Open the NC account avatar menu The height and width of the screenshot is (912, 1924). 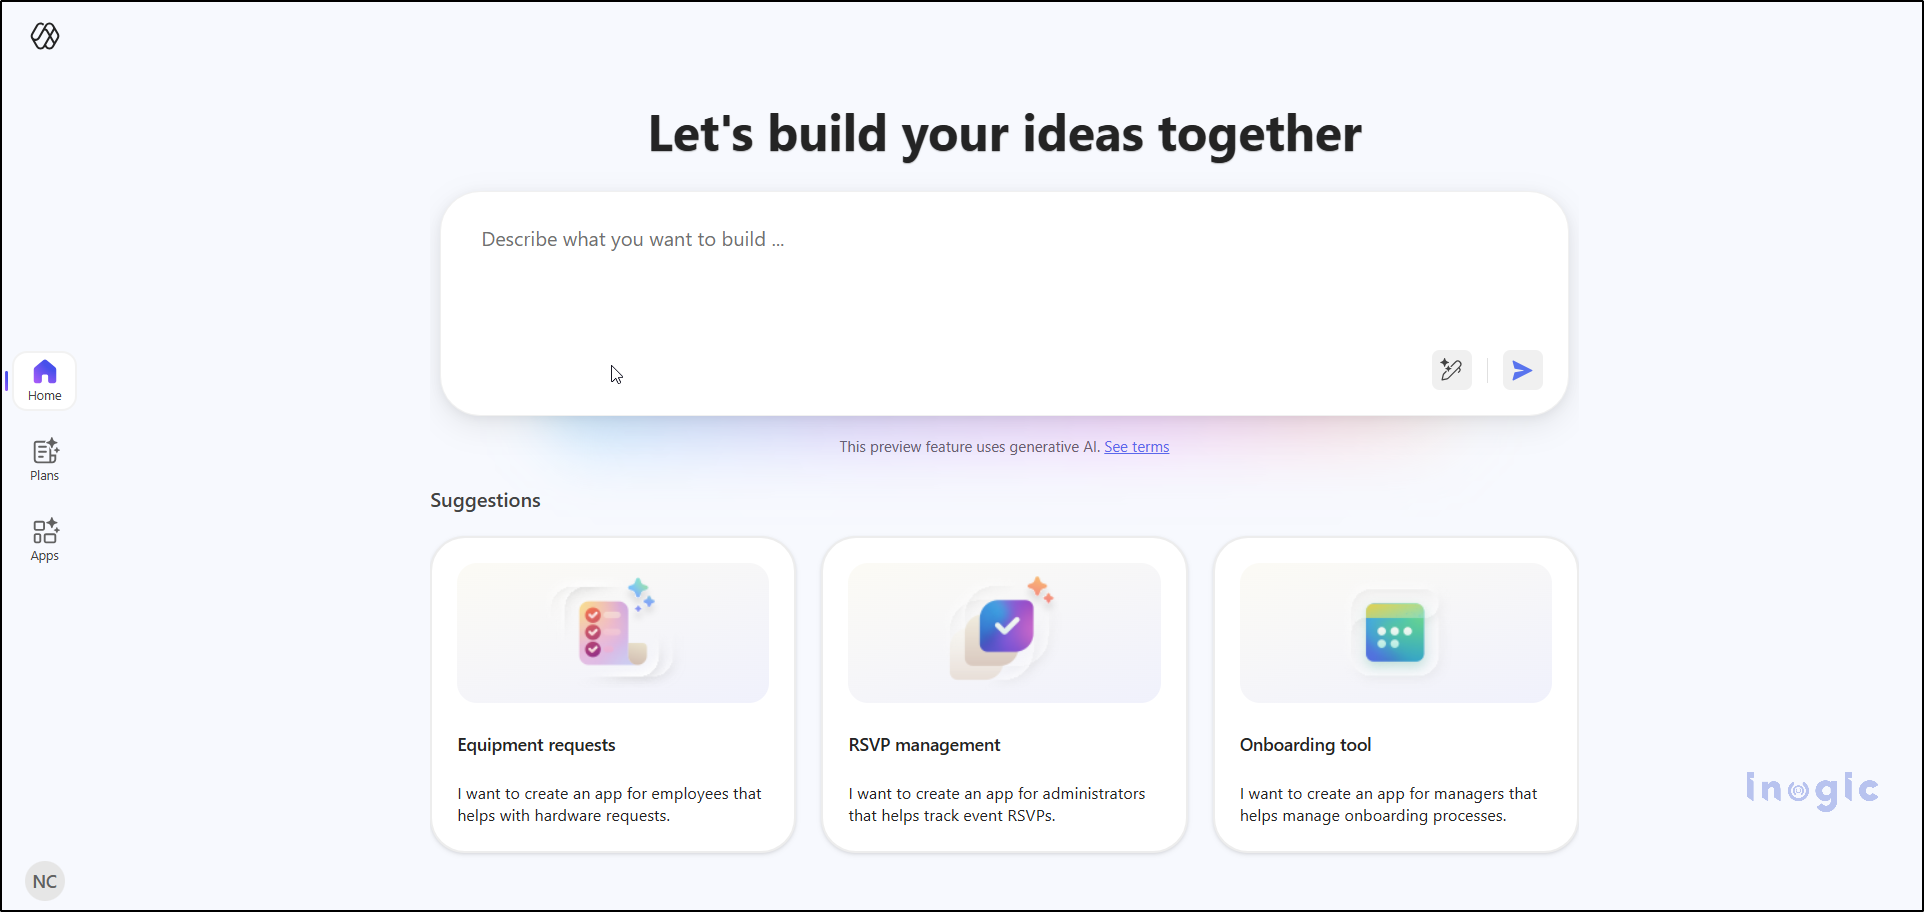click(45, 881)
